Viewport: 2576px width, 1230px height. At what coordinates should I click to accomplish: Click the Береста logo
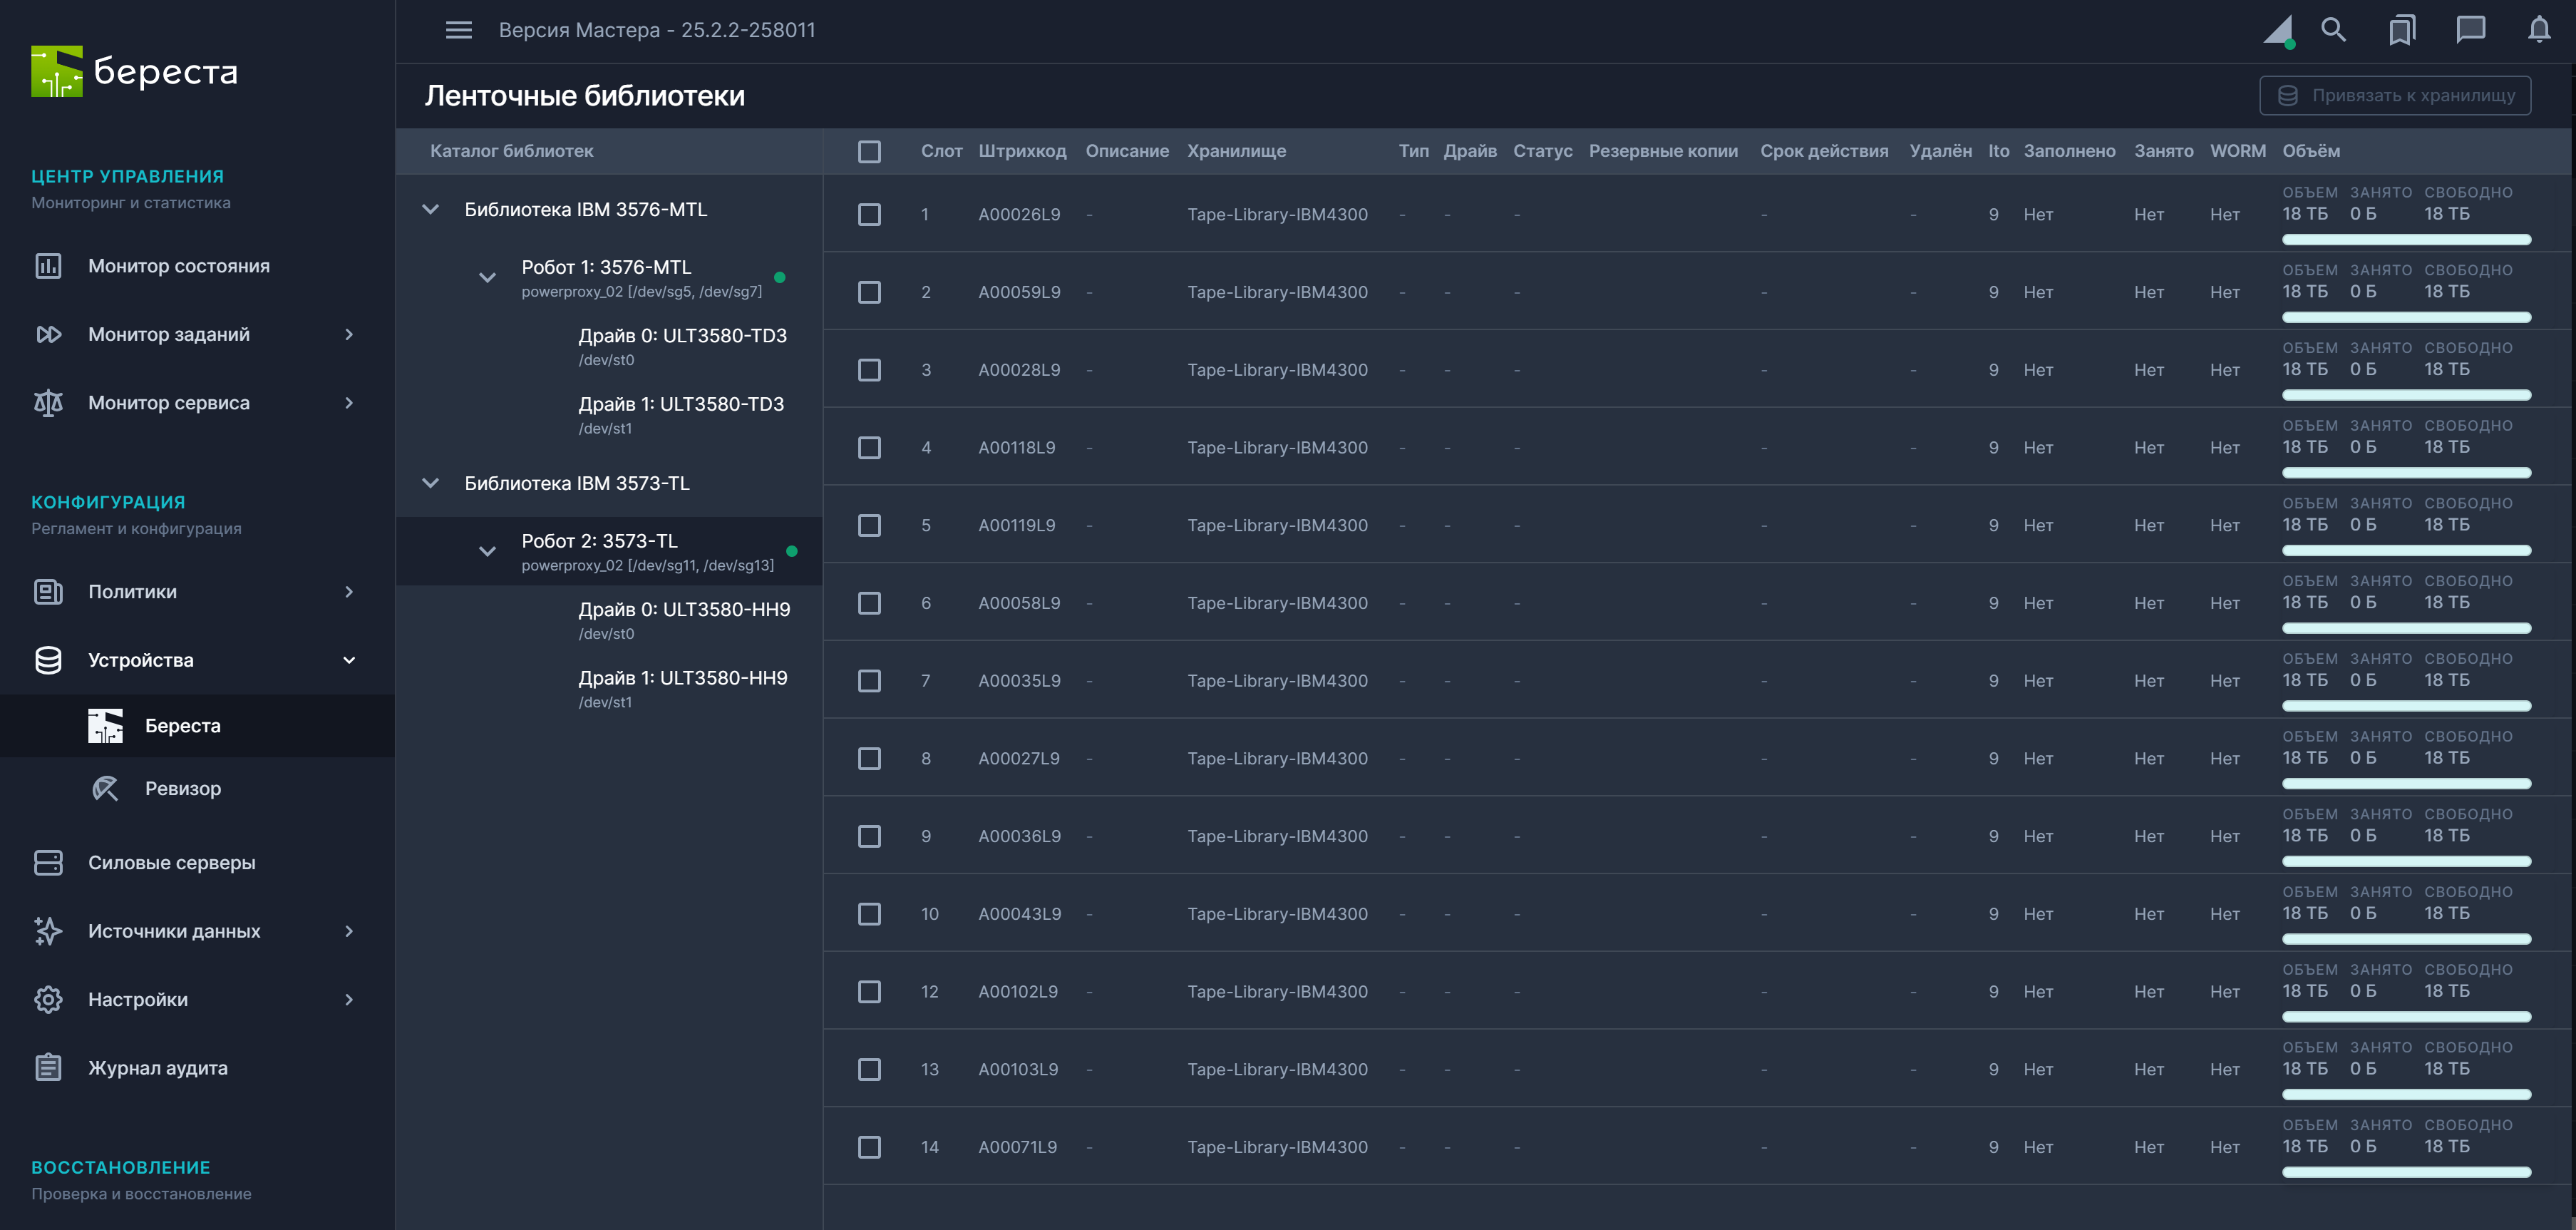[x=134, y=72]
